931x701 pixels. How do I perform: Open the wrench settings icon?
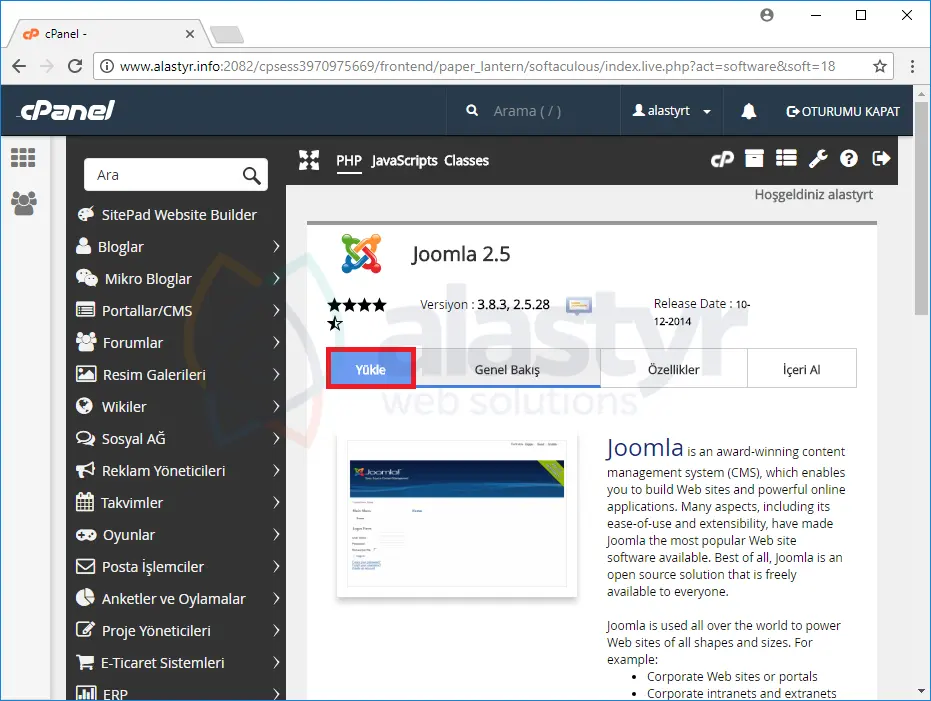(x=818, y=158)
